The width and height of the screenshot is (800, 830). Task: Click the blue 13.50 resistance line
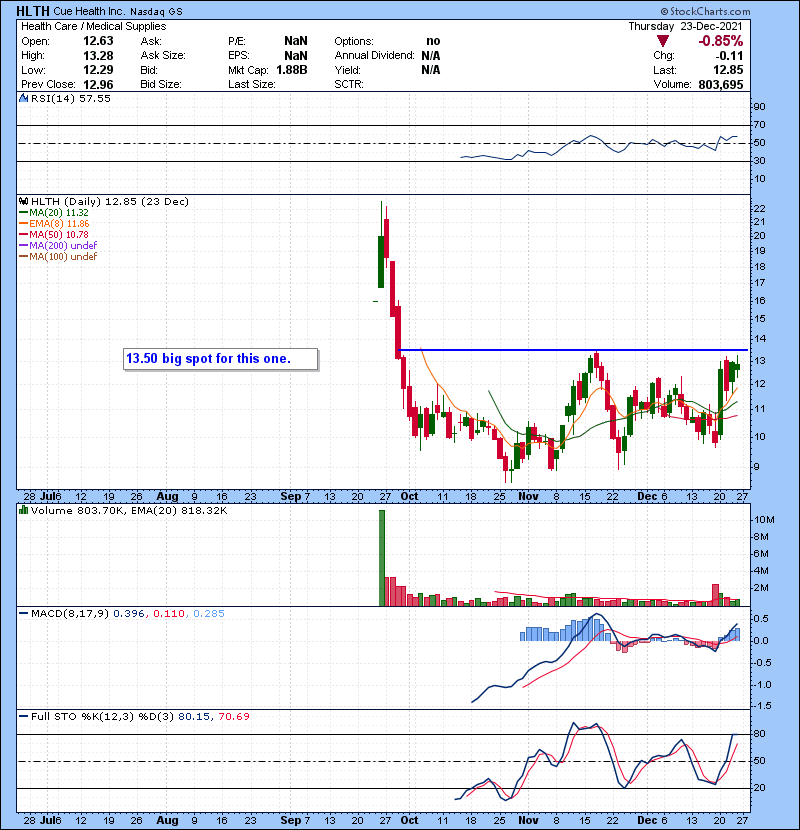573,350
